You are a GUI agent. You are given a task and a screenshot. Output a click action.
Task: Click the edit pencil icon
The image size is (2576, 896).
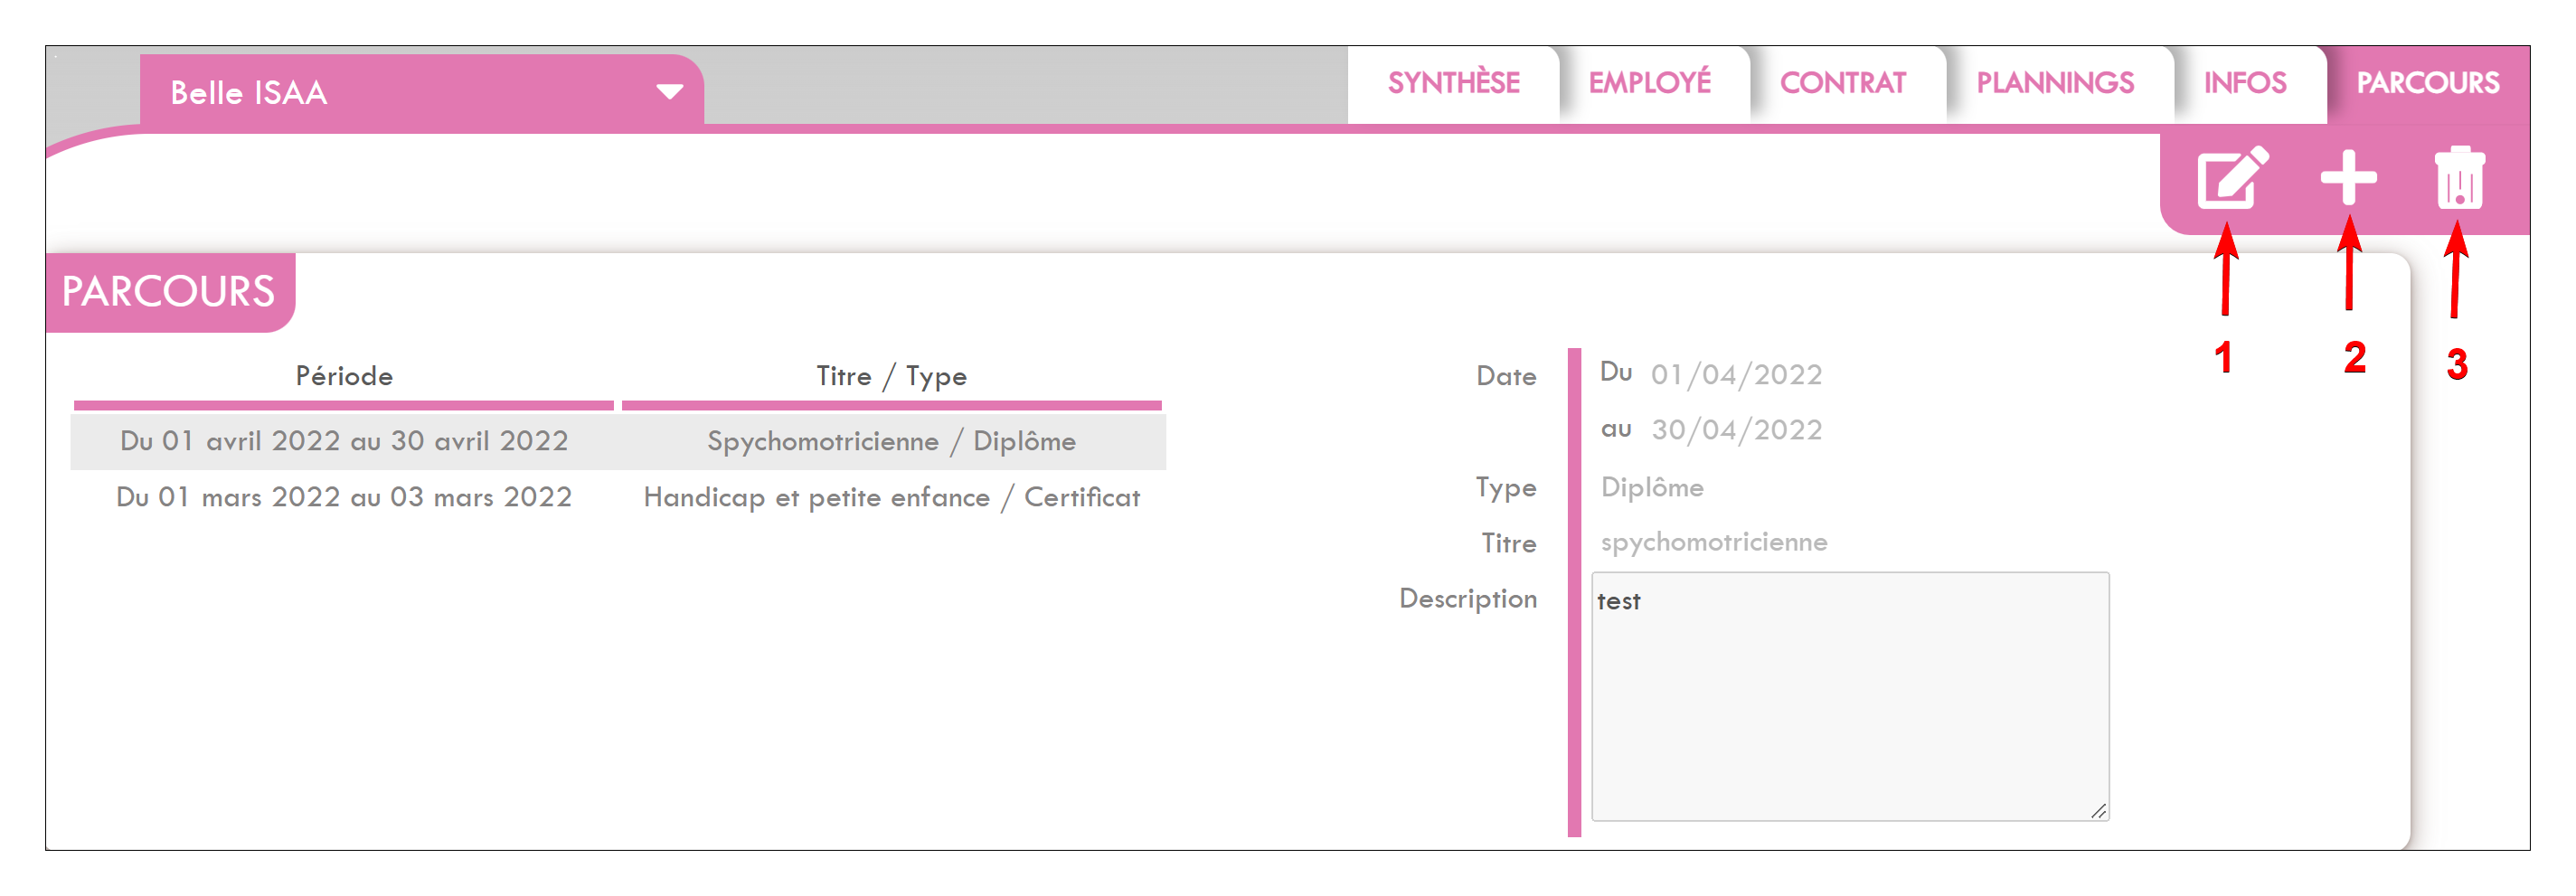tap(2231, 178)
